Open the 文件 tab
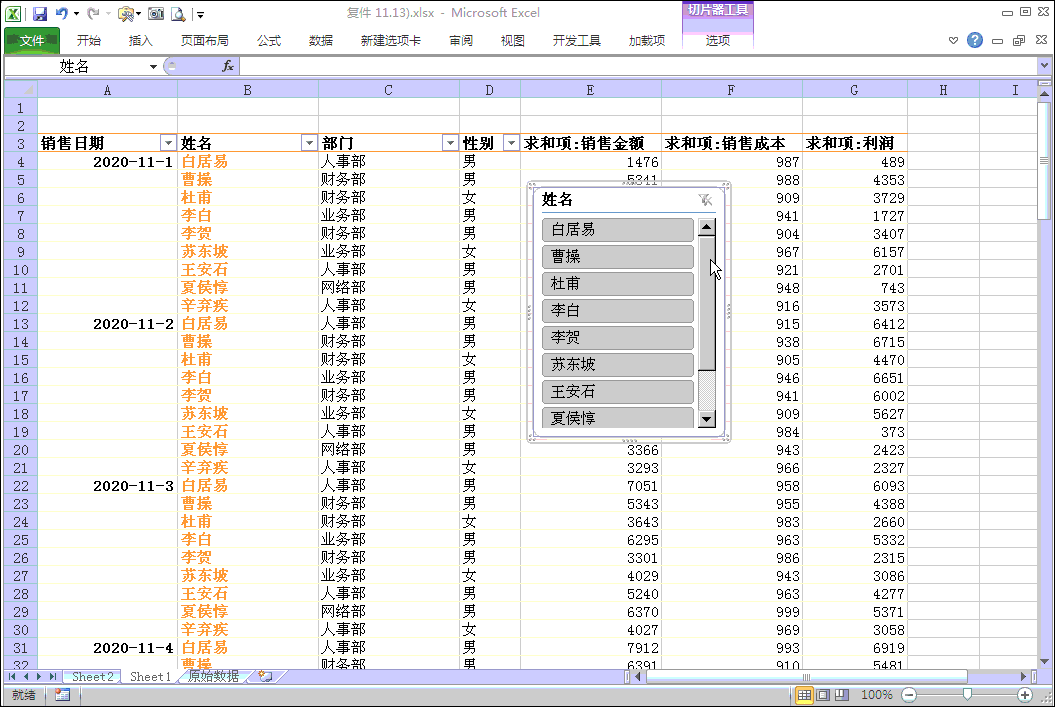This screenshot has width=1055, height=707. (32, 40)
